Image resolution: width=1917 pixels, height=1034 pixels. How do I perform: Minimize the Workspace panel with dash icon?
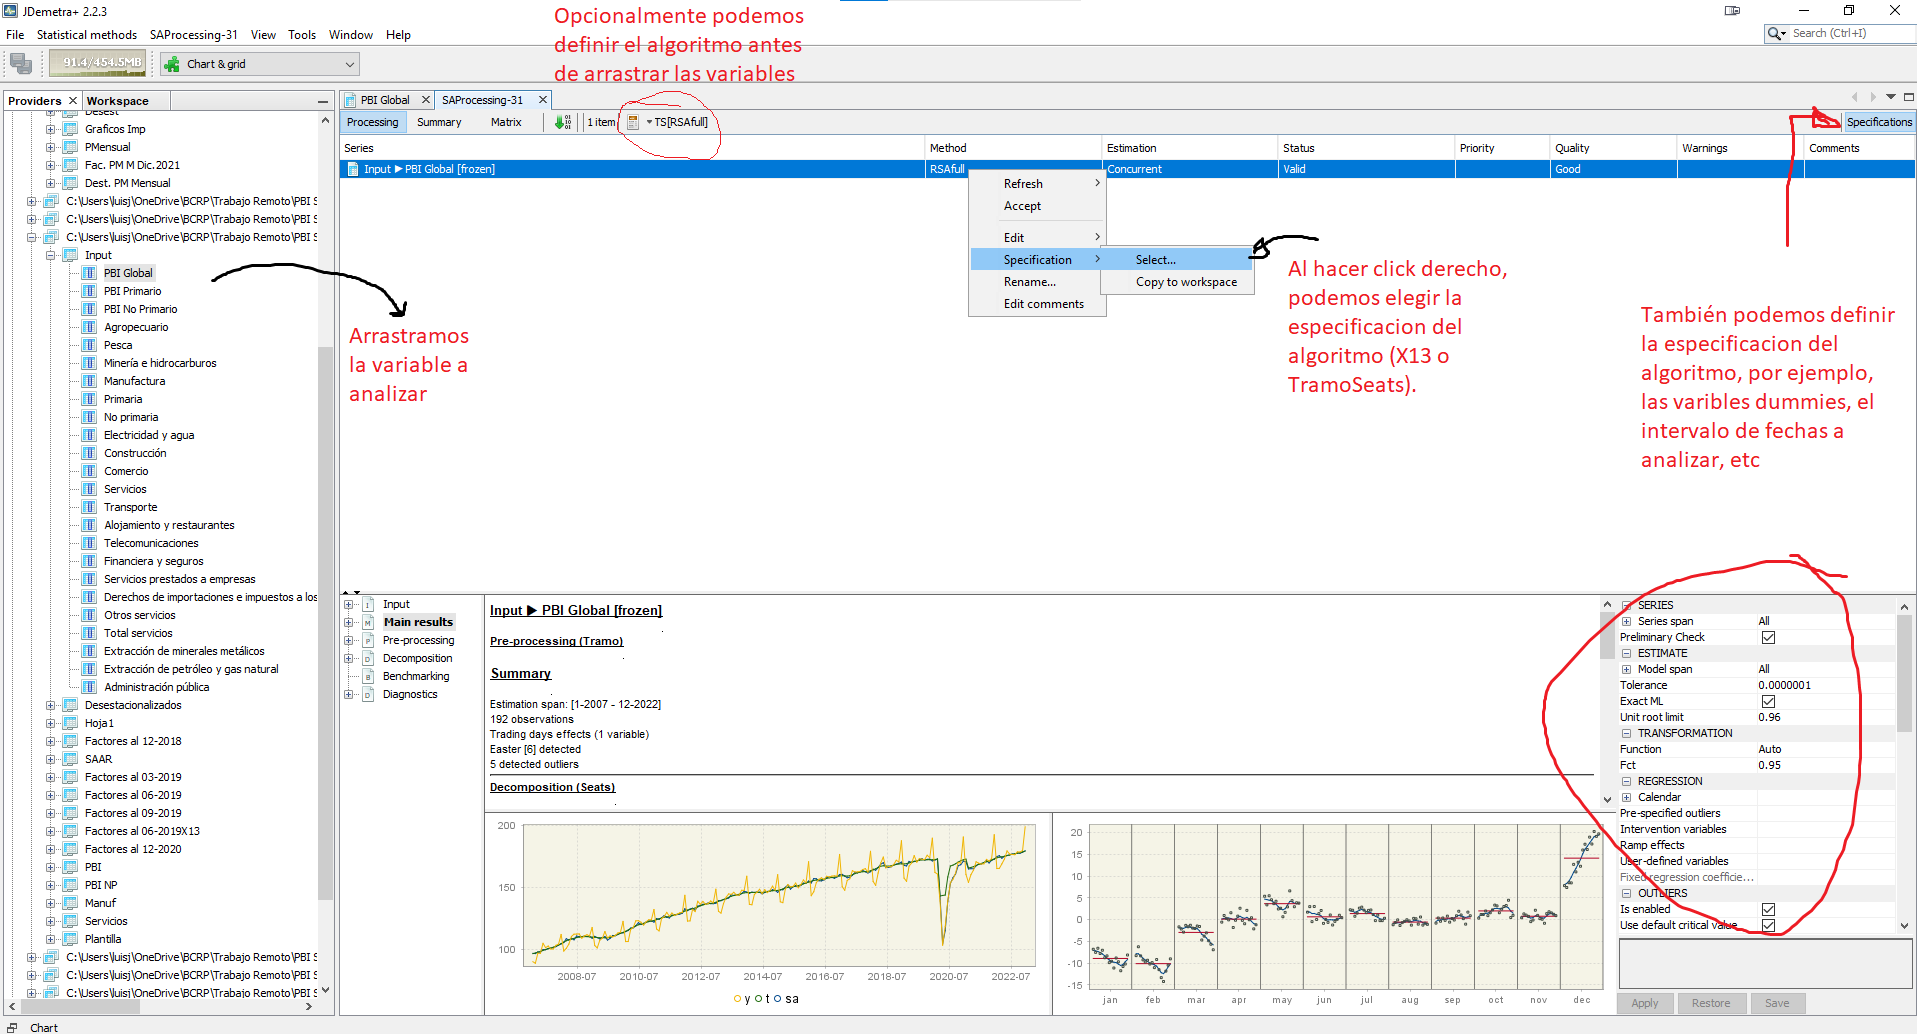(322, 101)
